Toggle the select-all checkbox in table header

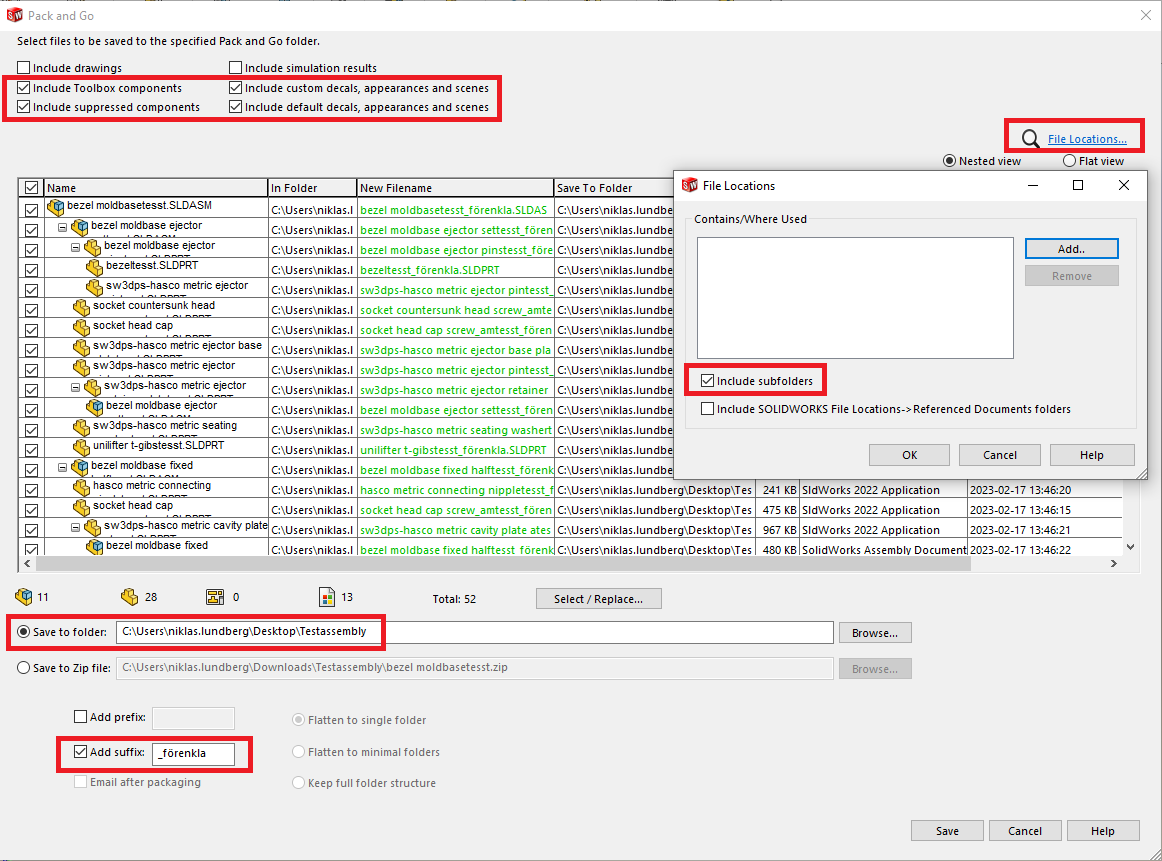pos(31,188)
